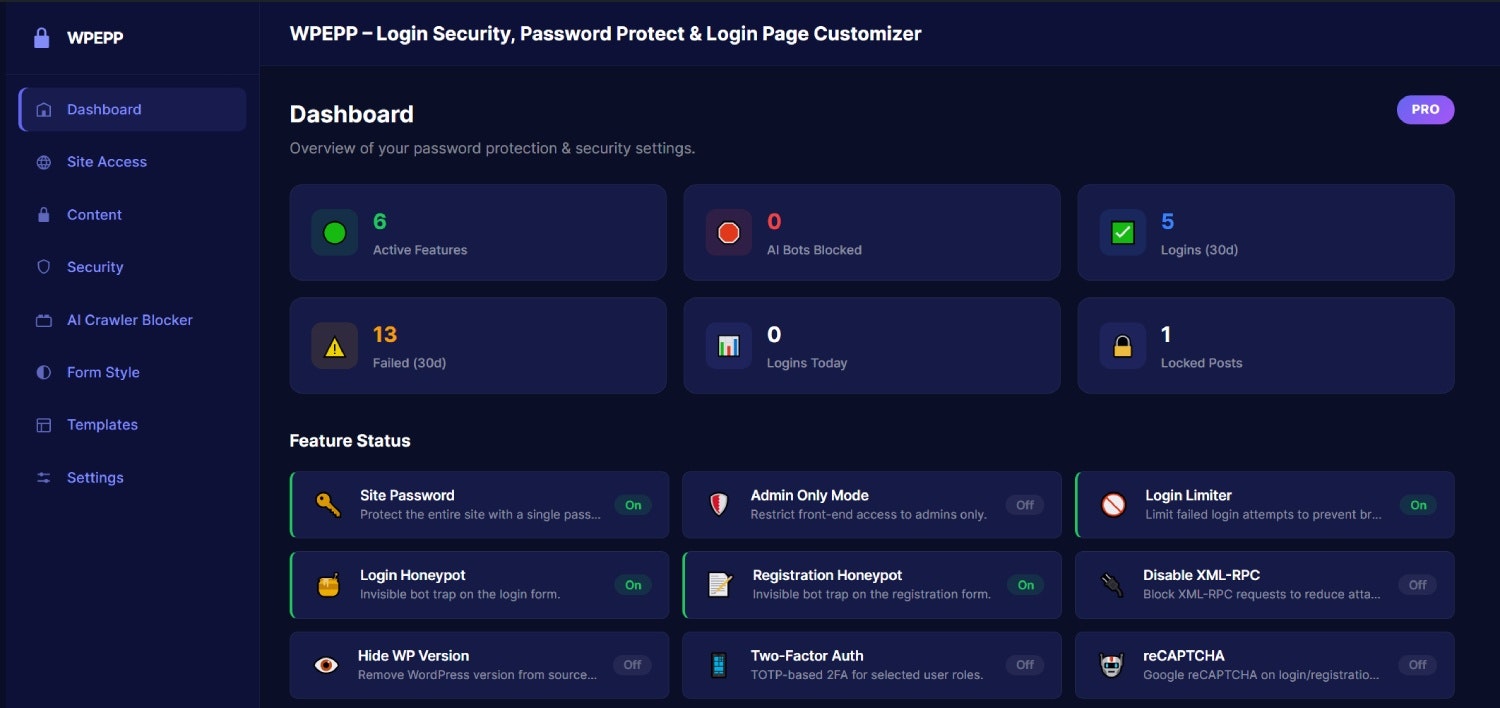This screenshot has width=1500, height=708.
Task: Click the eye icon for Hide WP Version
Action: (326, 665)
